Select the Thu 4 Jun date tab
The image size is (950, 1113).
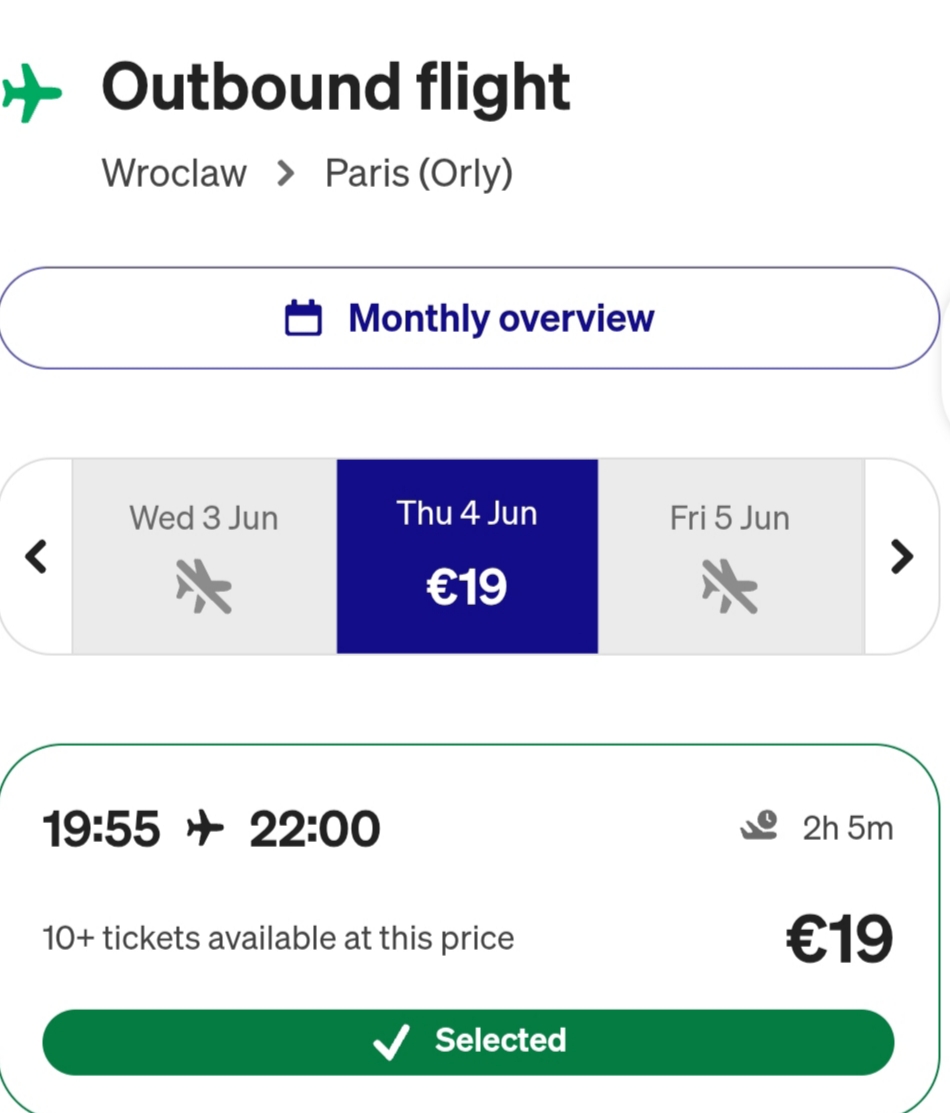click(x=467, y=556)
